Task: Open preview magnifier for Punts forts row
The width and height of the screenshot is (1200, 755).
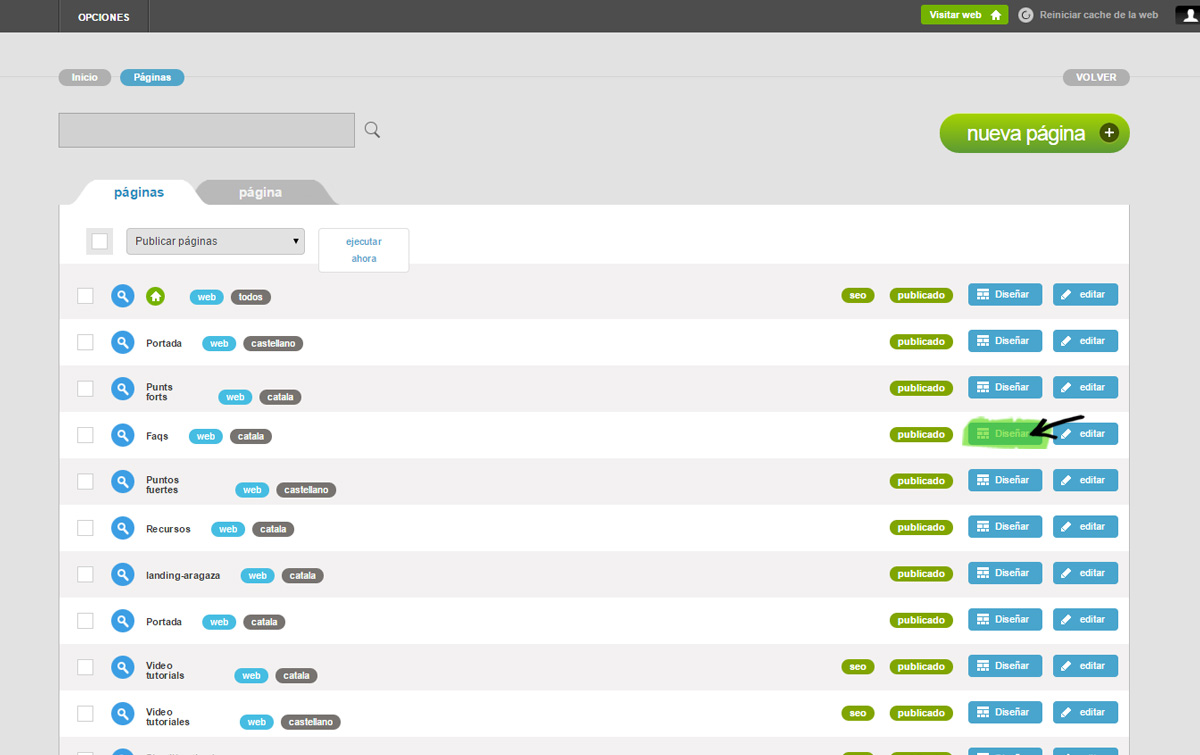Action: [122, 389]
